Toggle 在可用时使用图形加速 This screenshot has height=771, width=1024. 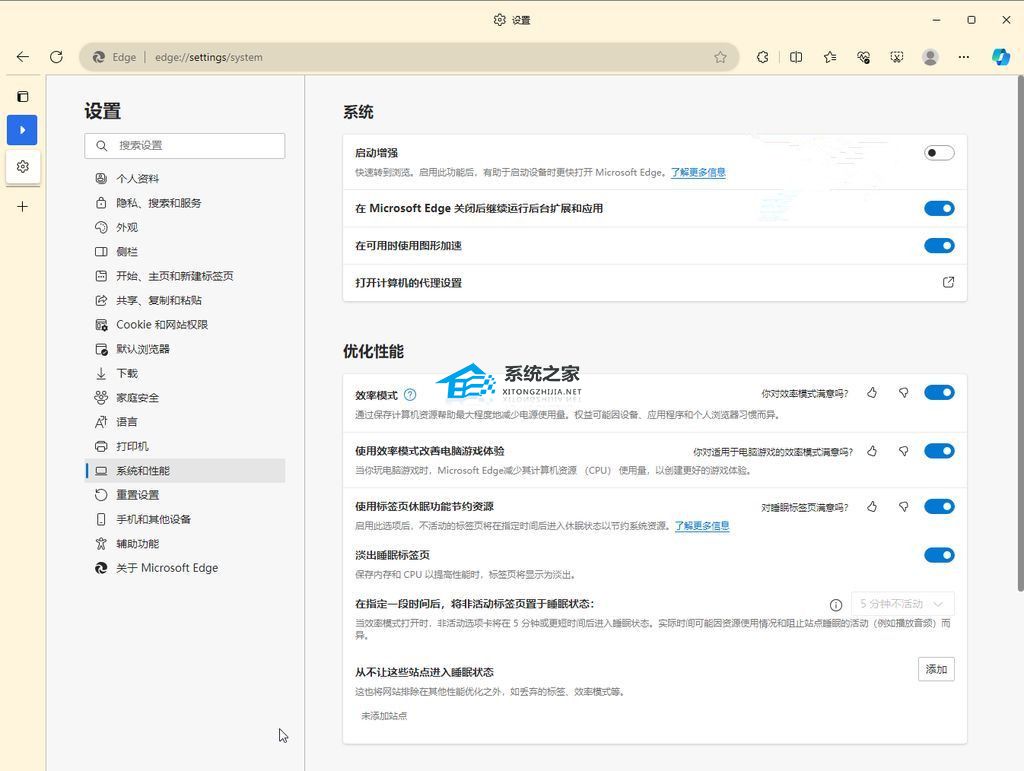point(939,245)
